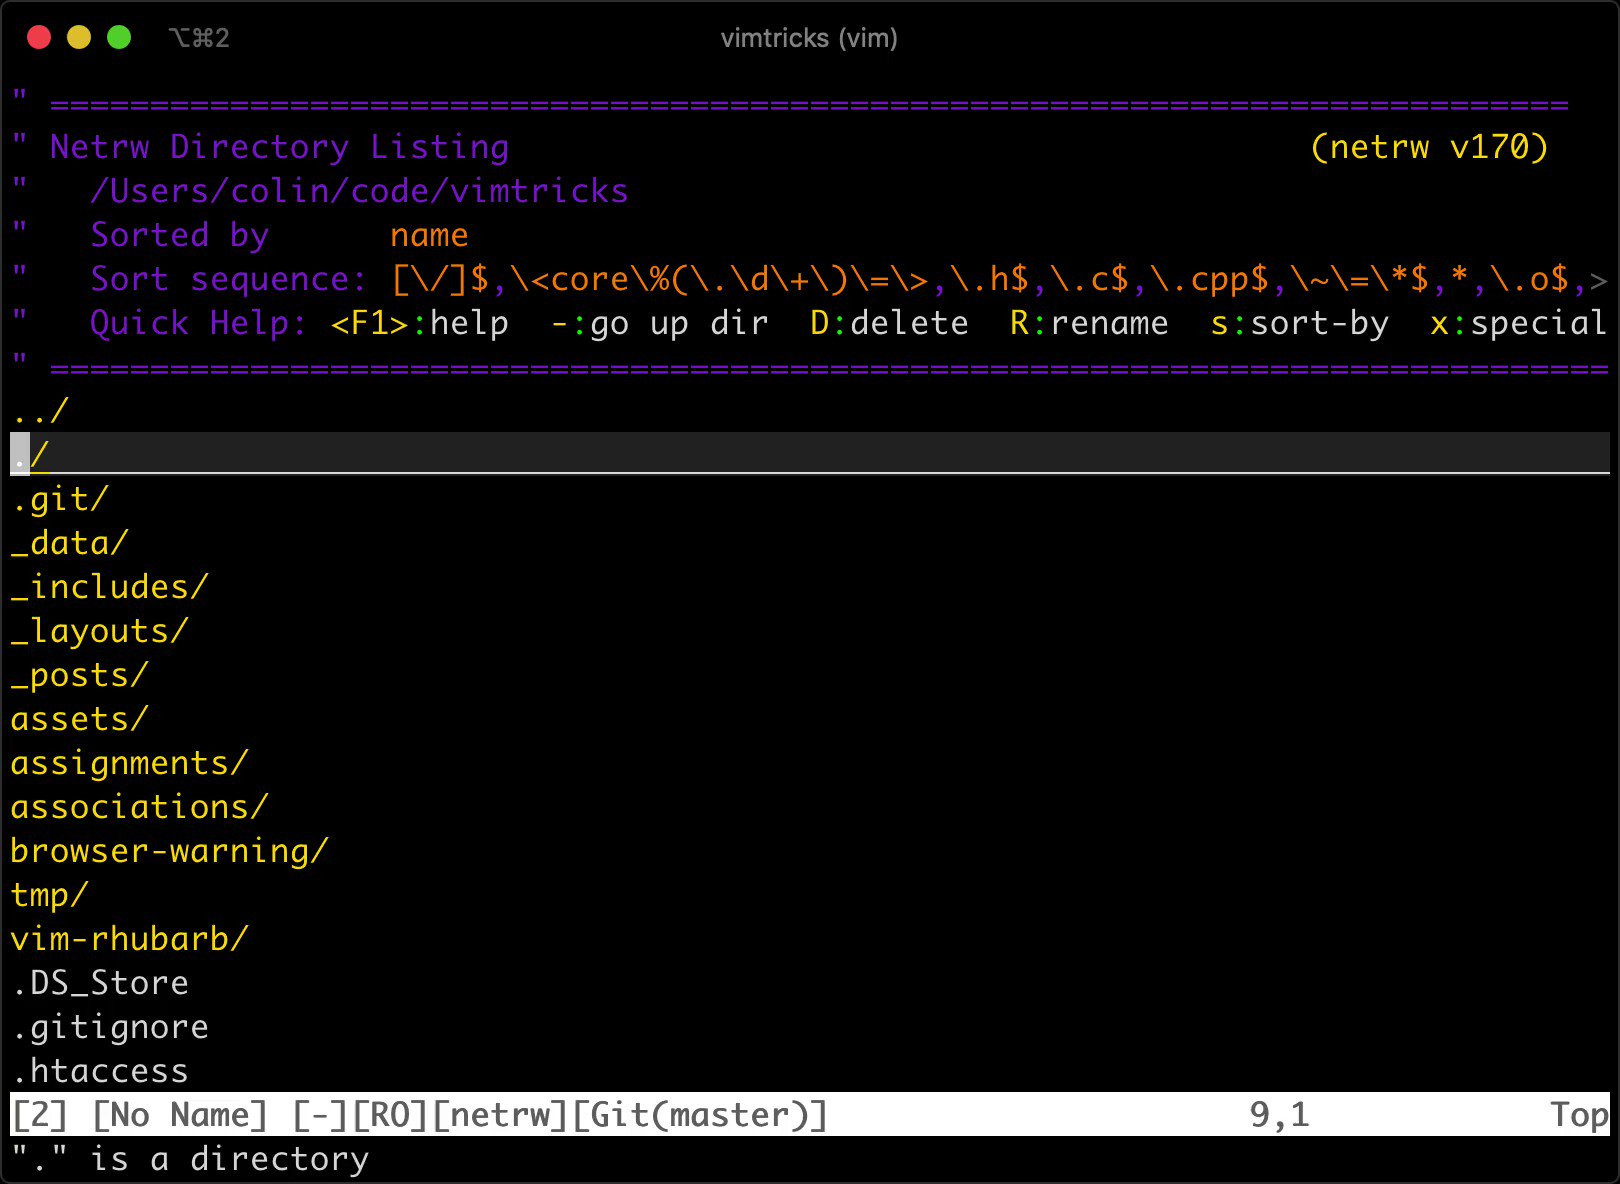The image size is (1620, 1184).
Task: Click the path /Users/colin/code/vimtricks
Action: 360,190
